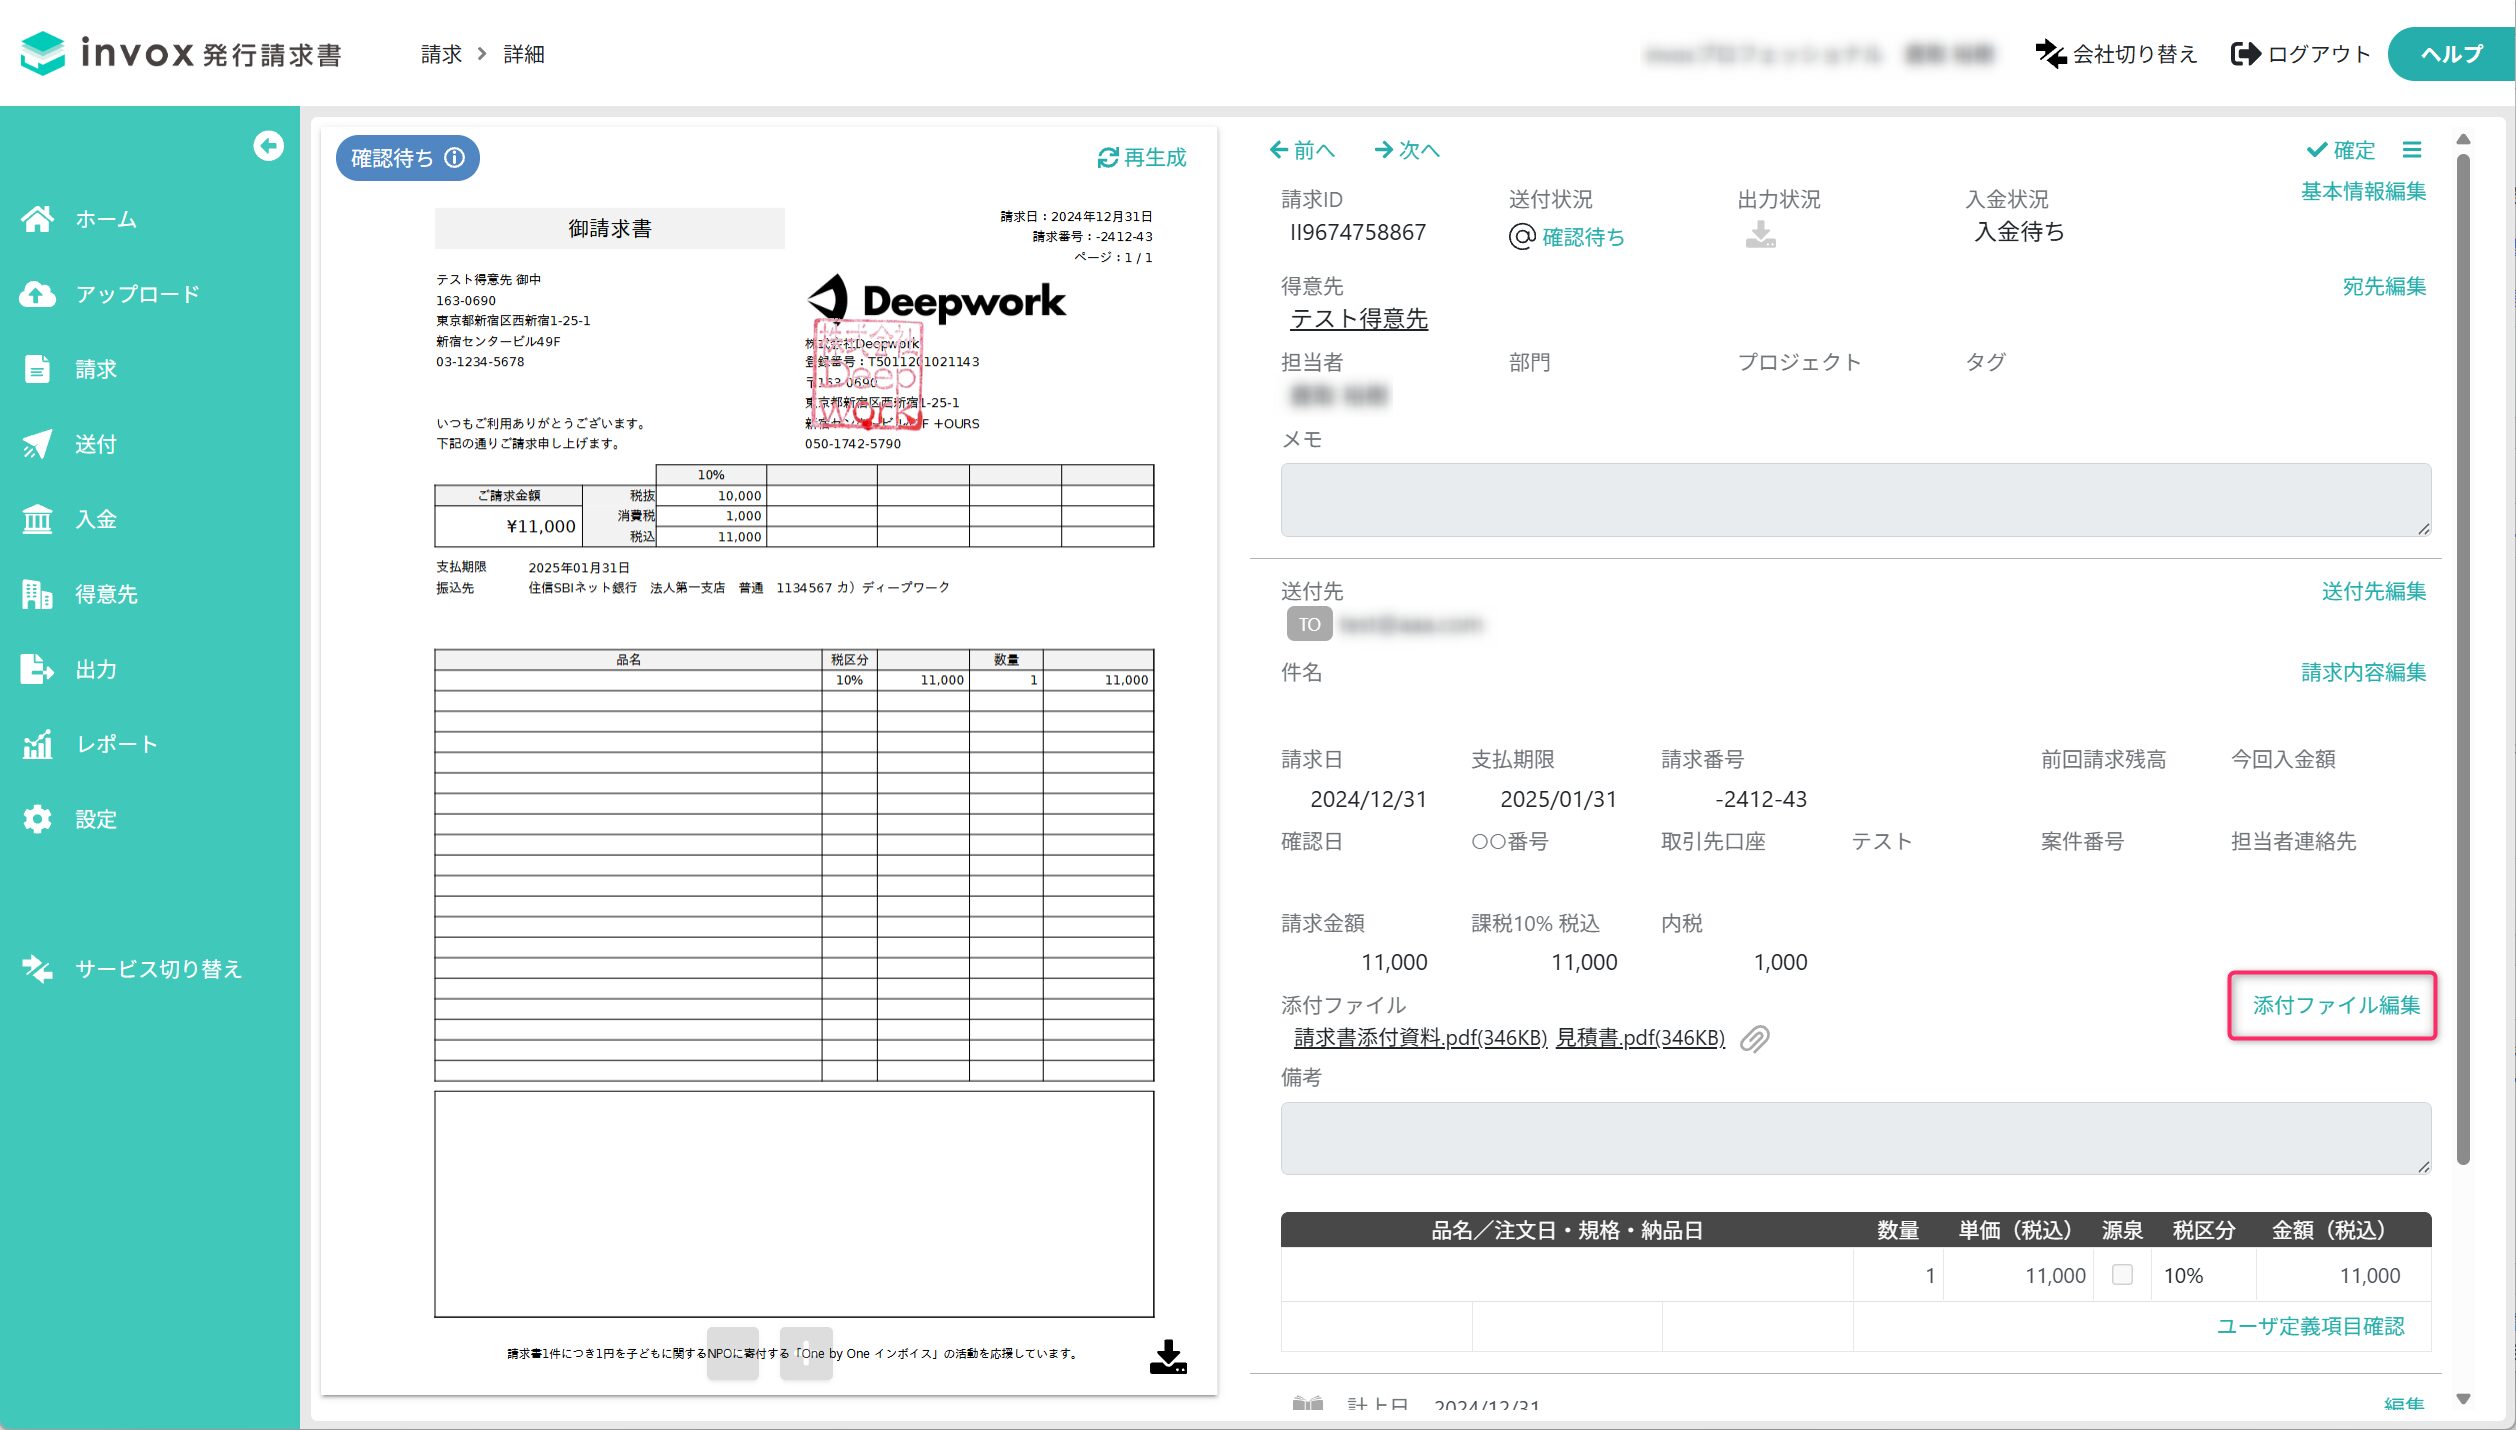Image resolution: width=2516 pixels, height=1430 pixels.
Task: Open ホーム from the sidebar
Action: [106, 219]
